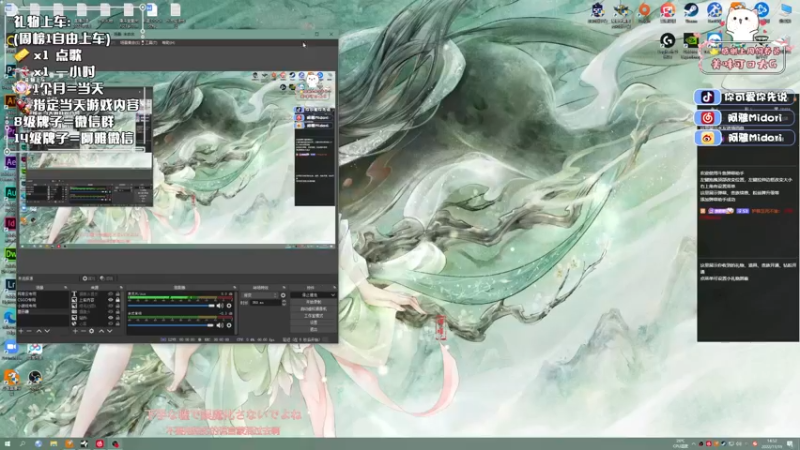
Task: Toggle visibility of the second source row
Action: 111,300
